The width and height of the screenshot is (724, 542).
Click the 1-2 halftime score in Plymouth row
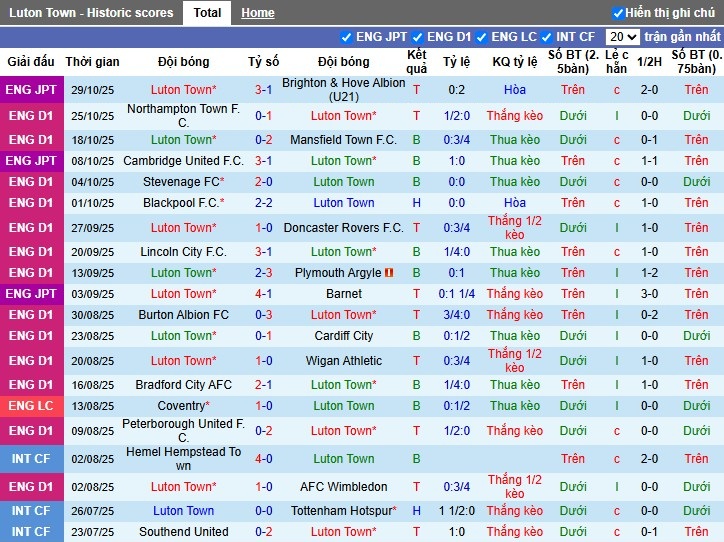[x=649, y=273]
